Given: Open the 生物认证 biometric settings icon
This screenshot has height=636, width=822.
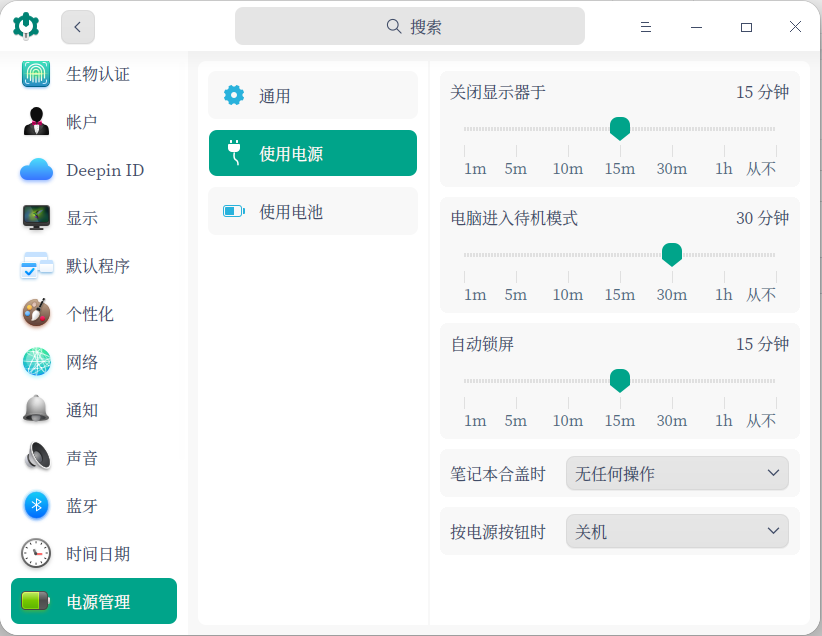Looking at the screenshot, I should click(x=36, y=74).
